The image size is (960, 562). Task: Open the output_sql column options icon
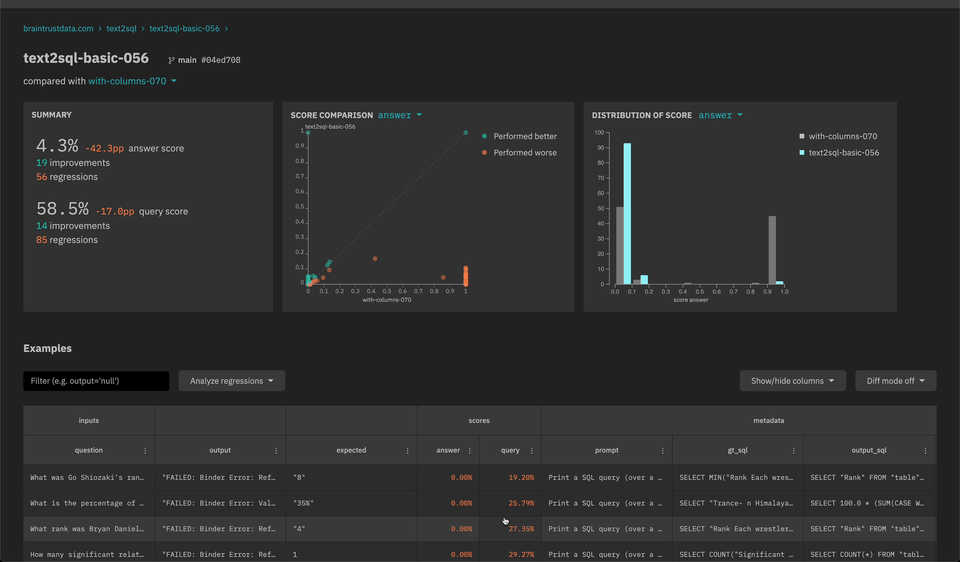tap(926, 451)
